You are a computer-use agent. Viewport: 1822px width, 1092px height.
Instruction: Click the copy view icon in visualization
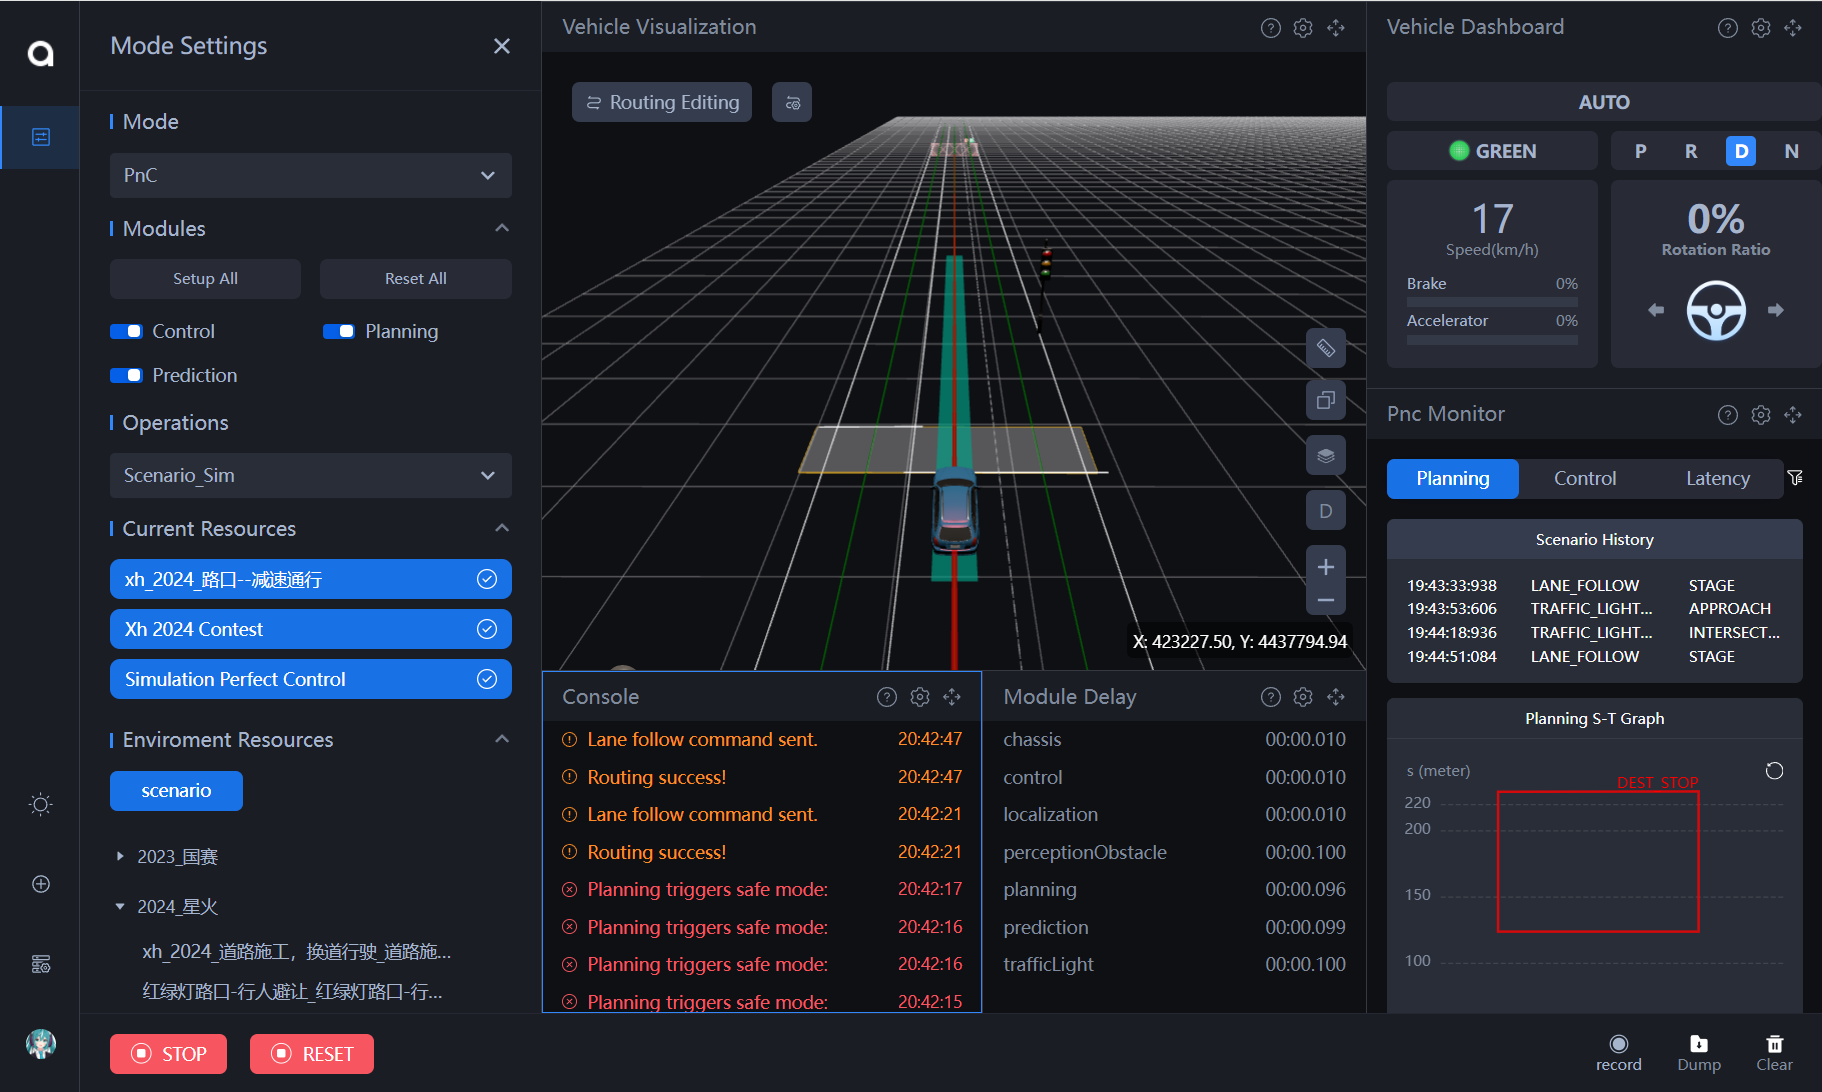point(1325,401)
